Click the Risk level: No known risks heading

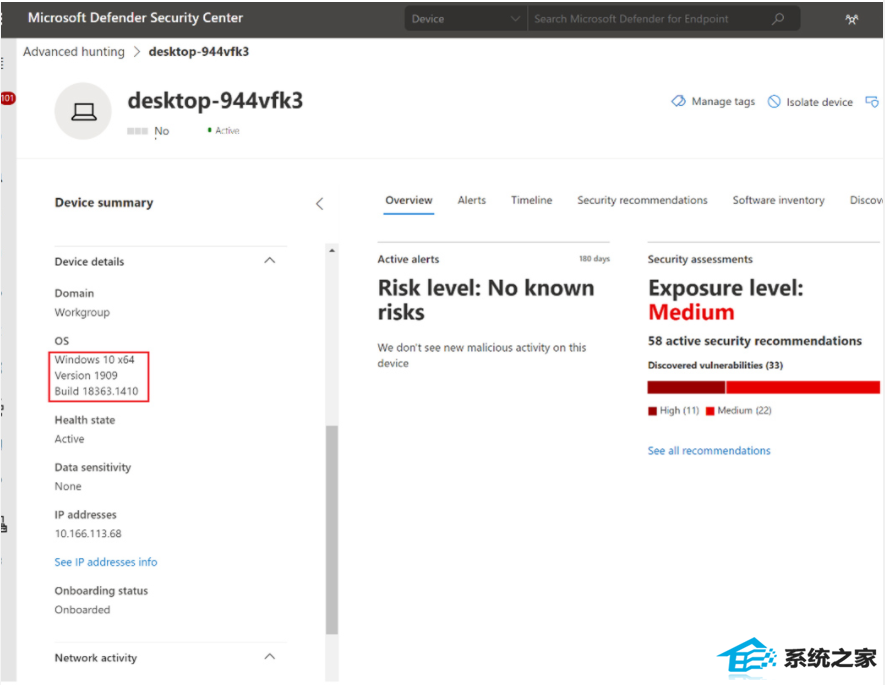486,300
